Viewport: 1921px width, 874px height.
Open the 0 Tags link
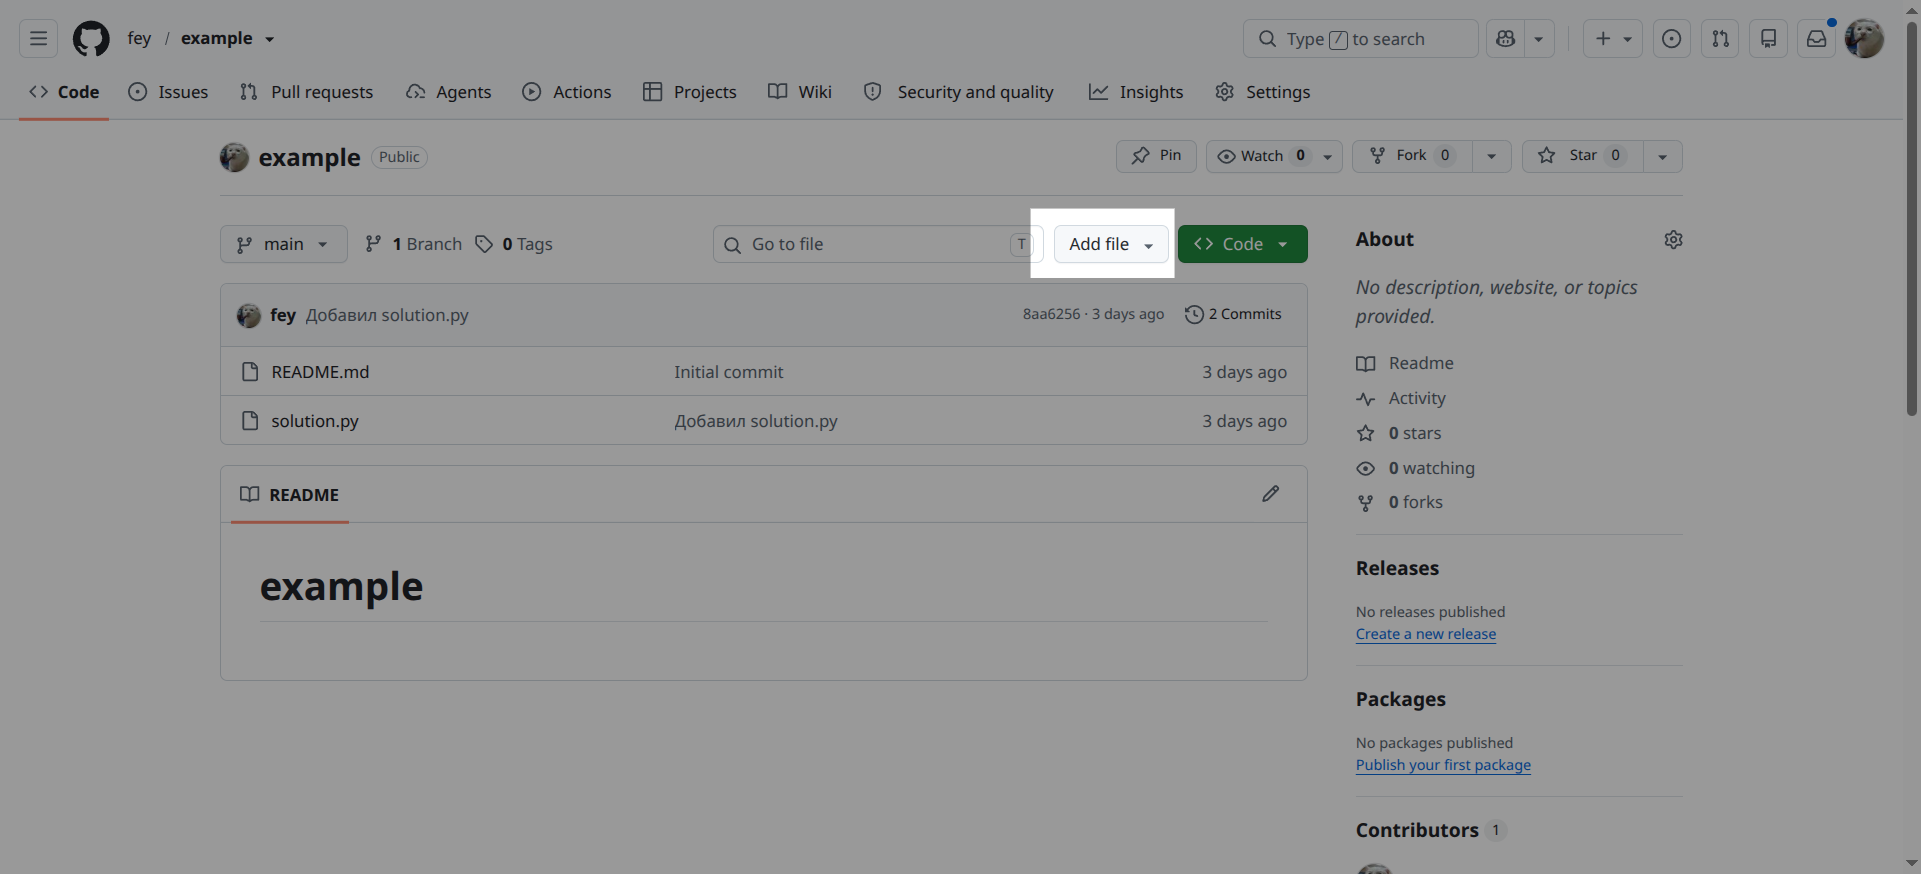(514, 244)
